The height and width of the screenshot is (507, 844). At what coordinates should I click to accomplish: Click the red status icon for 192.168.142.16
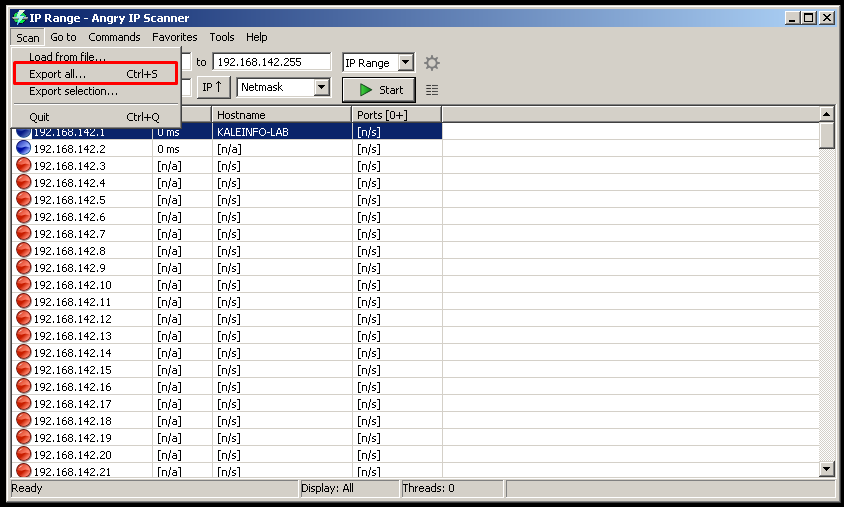pos(23,386)
